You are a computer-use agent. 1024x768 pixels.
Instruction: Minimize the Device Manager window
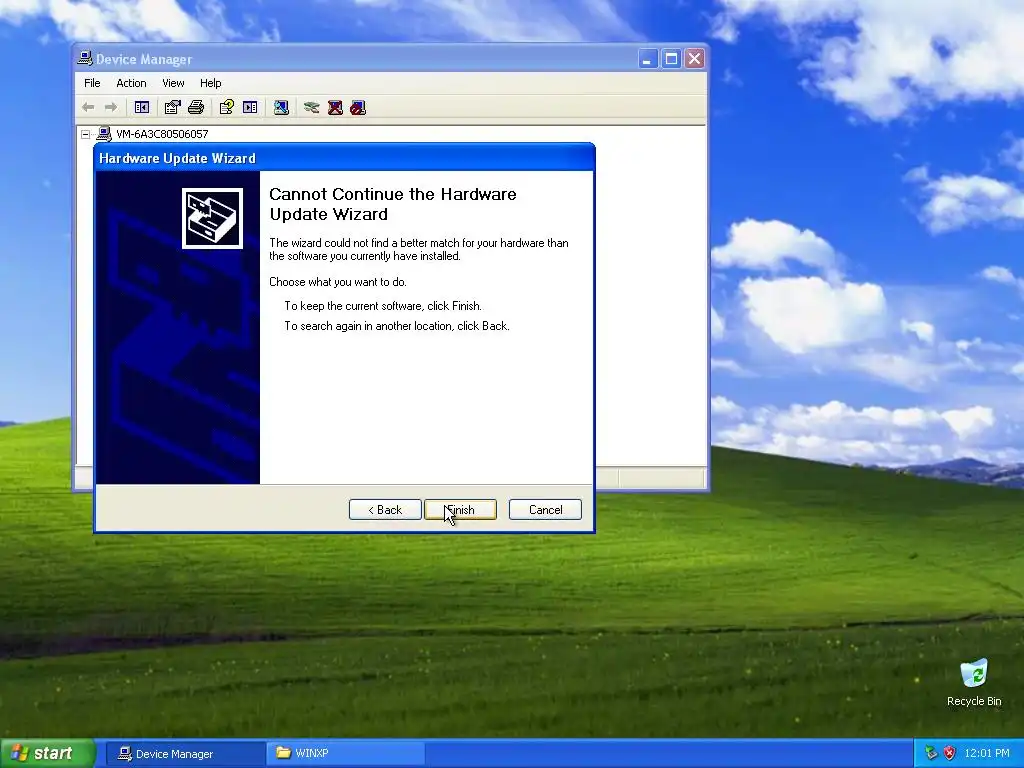tap(648, 59)
